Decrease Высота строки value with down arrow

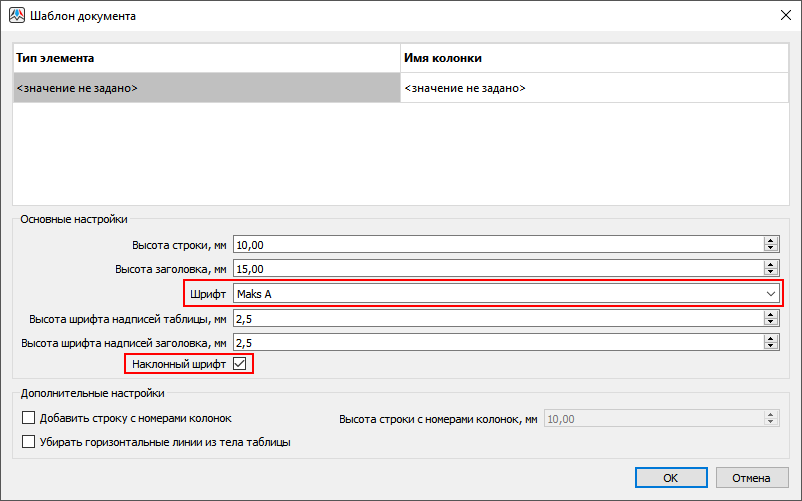pos(770,248)
